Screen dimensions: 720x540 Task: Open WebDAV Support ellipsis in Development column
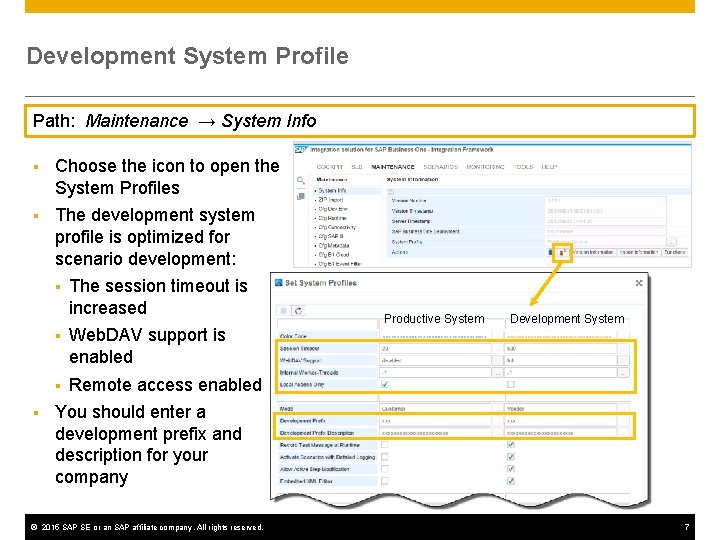623,360
